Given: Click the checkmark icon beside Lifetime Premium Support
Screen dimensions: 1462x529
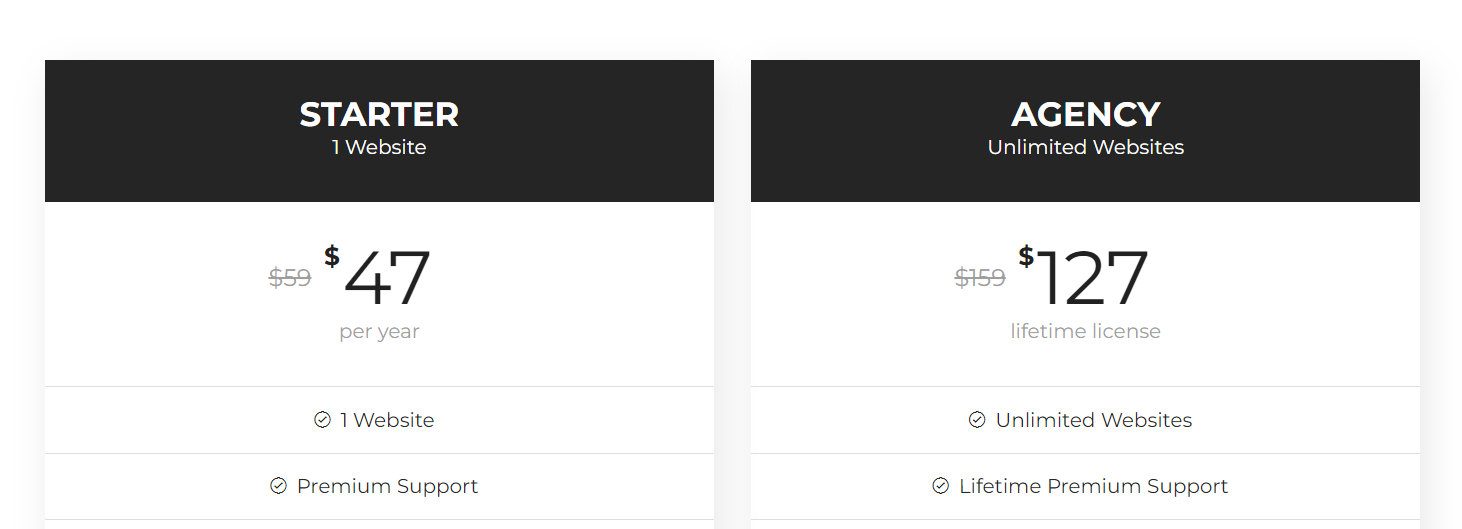Looking at the screenshot, I should (x=940, y=486).
